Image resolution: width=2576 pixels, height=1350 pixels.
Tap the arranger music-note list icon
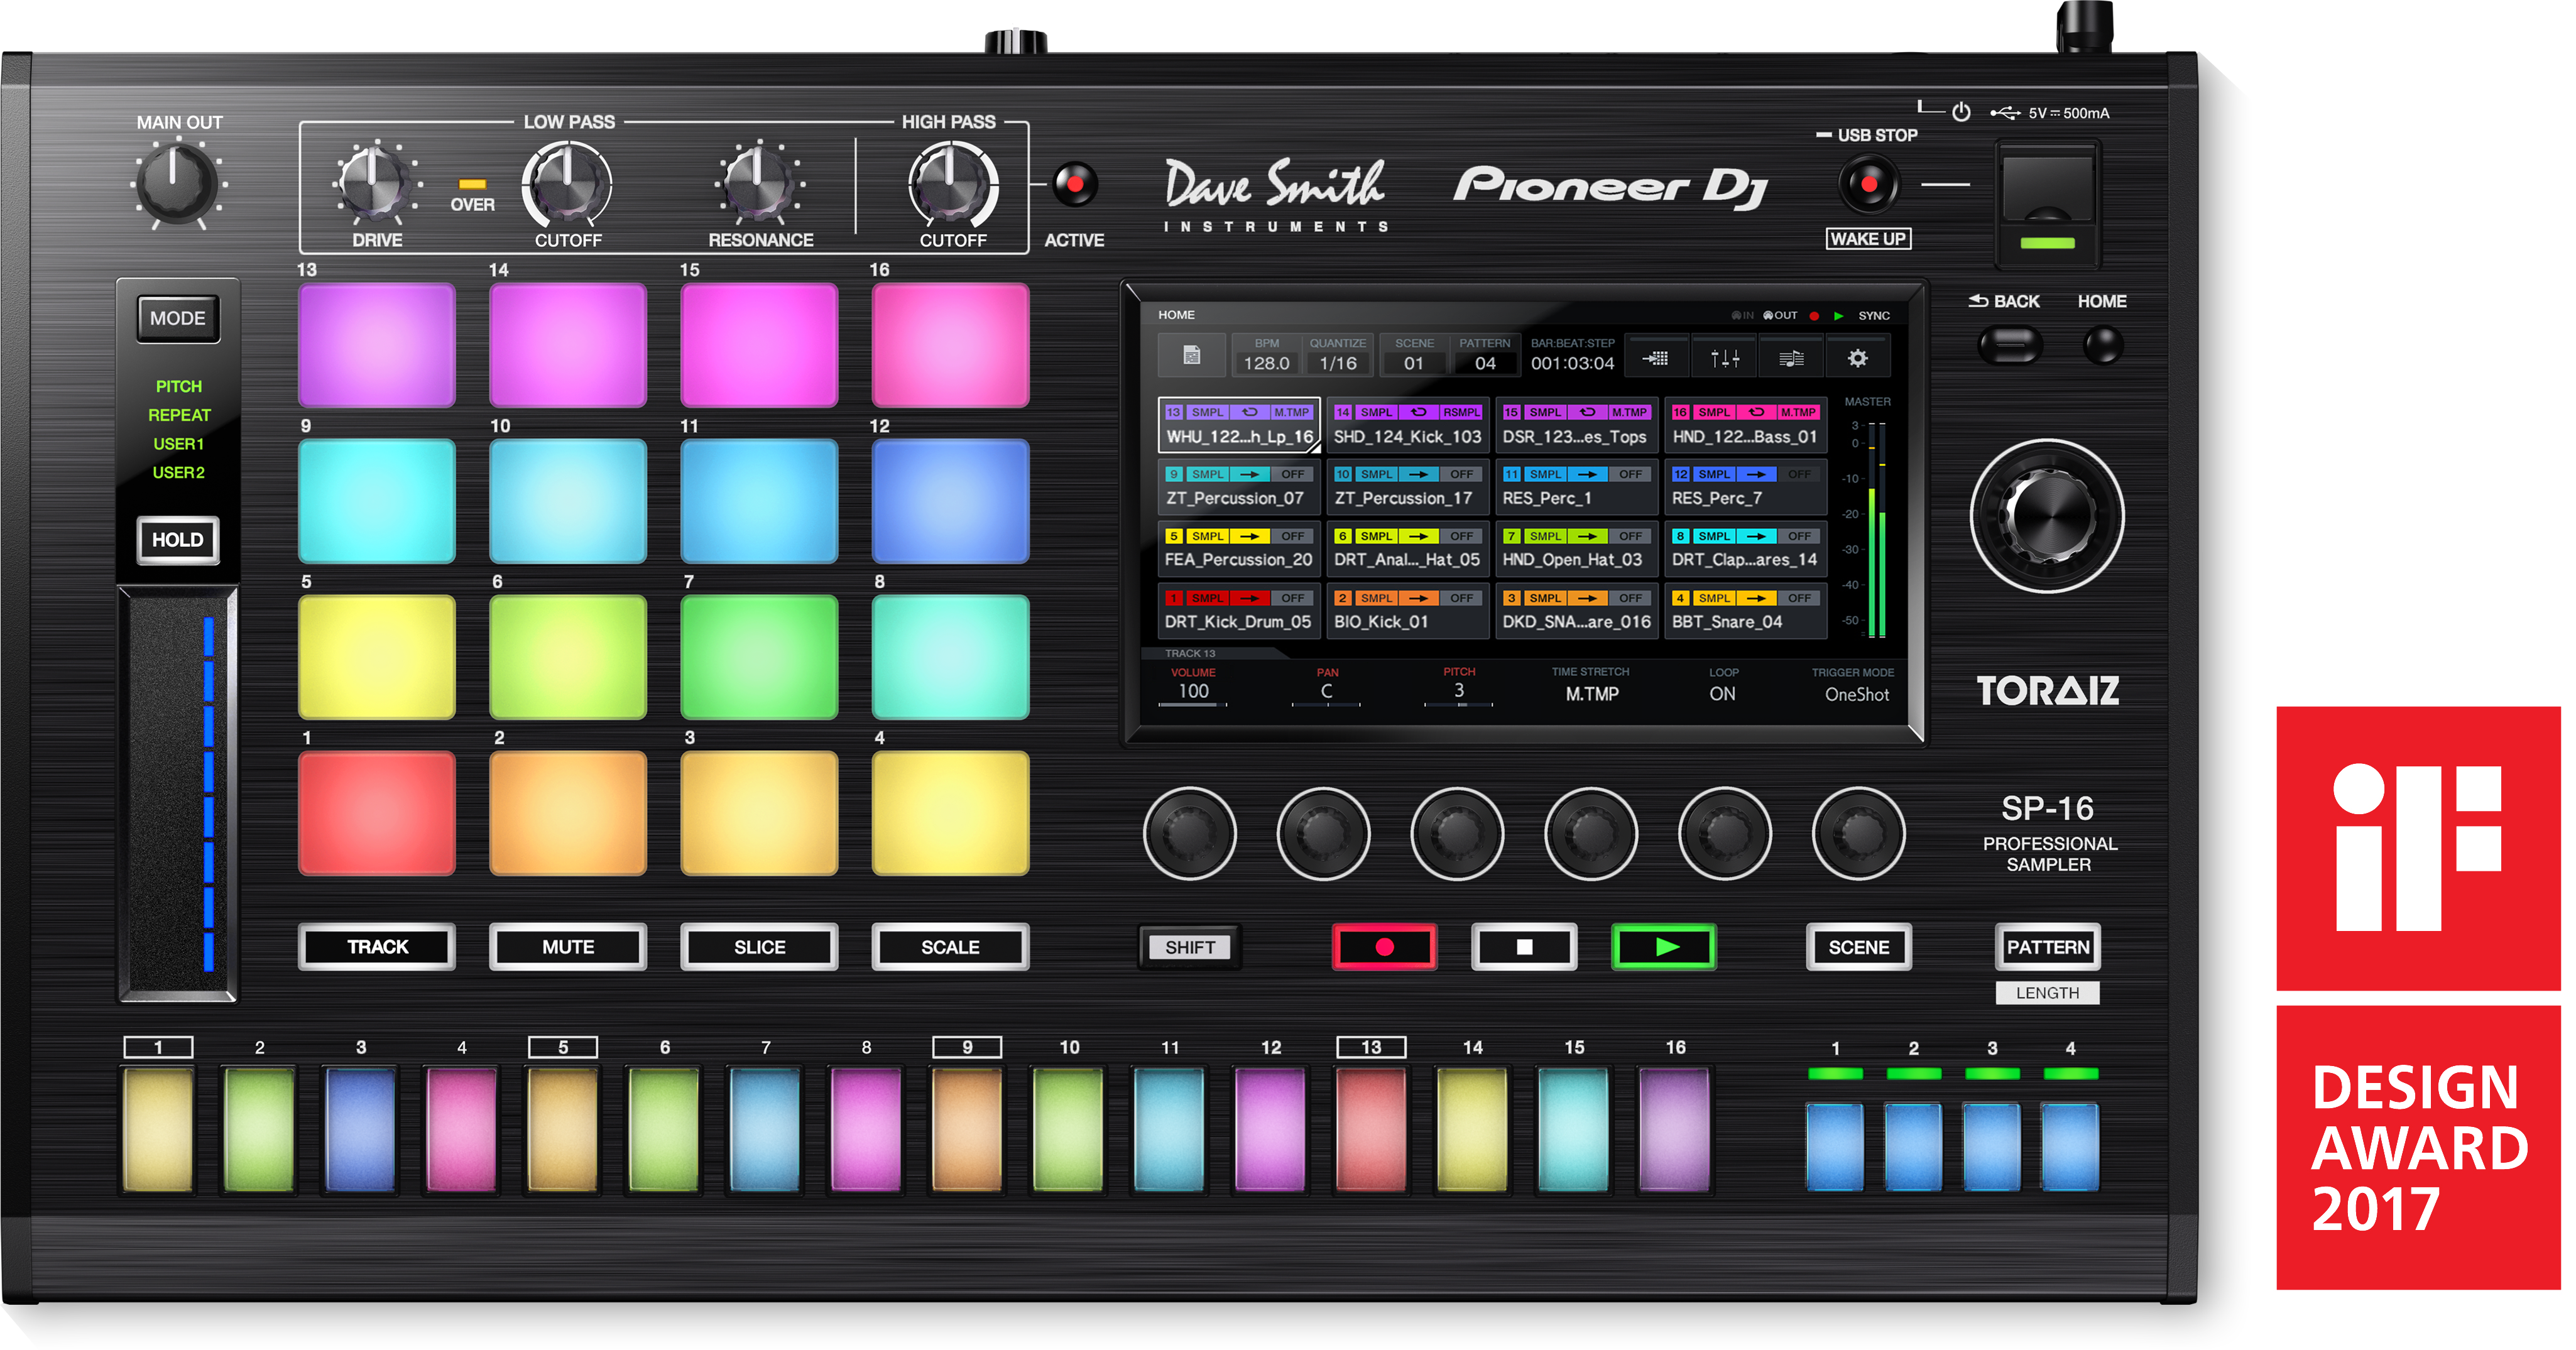pos(1791,358)
